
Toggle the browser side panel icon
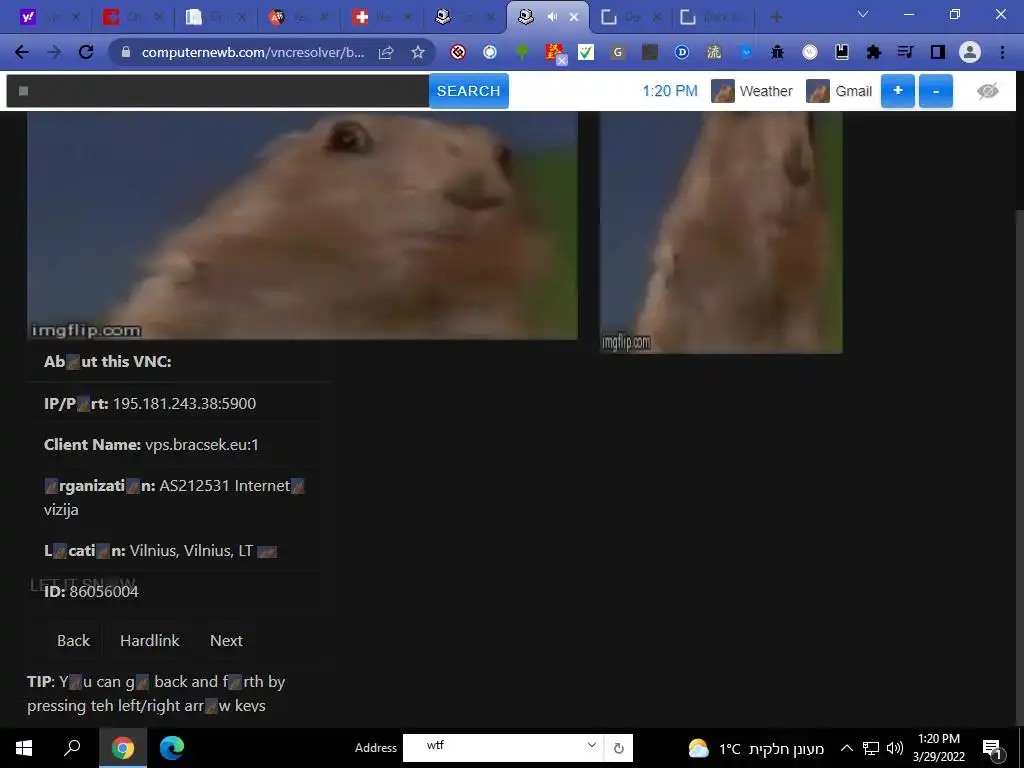(x=938, y=52)
